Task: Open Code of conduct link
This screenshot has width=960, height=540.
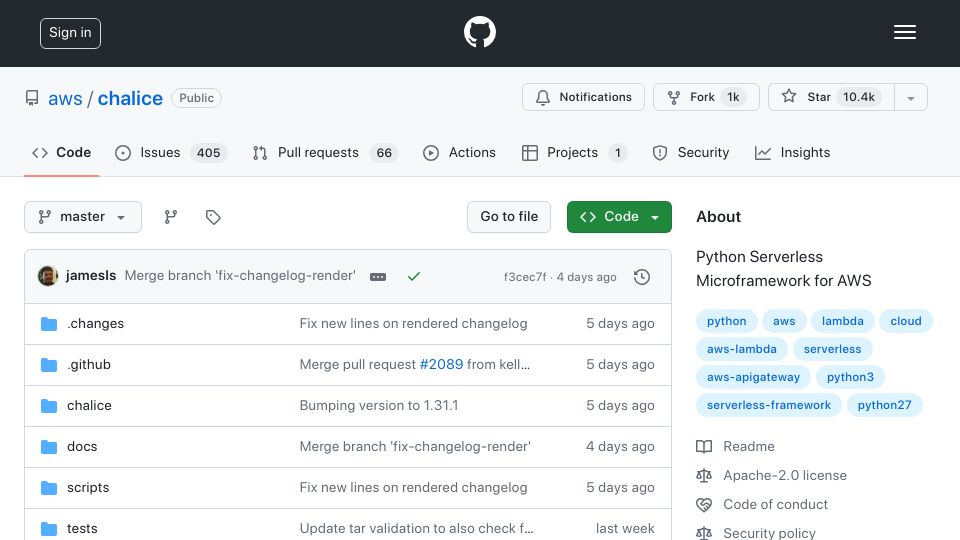Action: tap(762, 504)
